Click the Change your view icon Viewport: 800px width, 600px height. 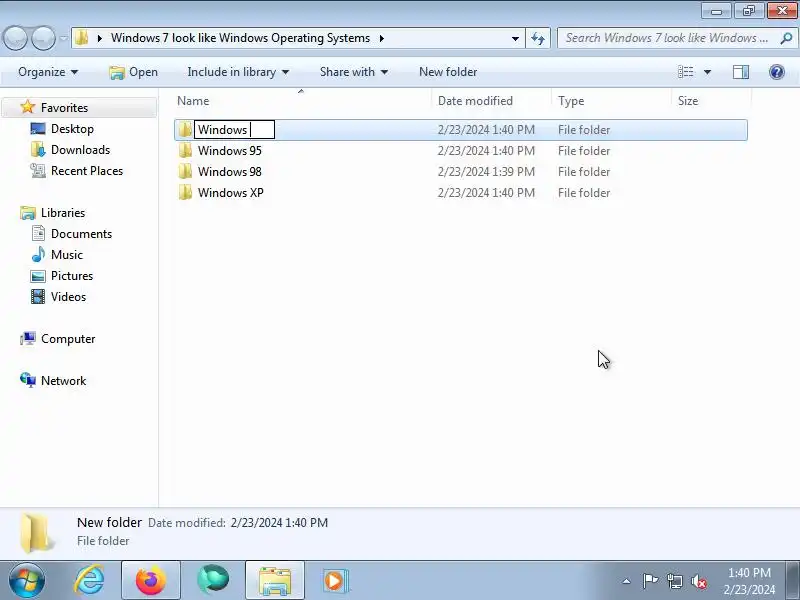coord(685,72)
